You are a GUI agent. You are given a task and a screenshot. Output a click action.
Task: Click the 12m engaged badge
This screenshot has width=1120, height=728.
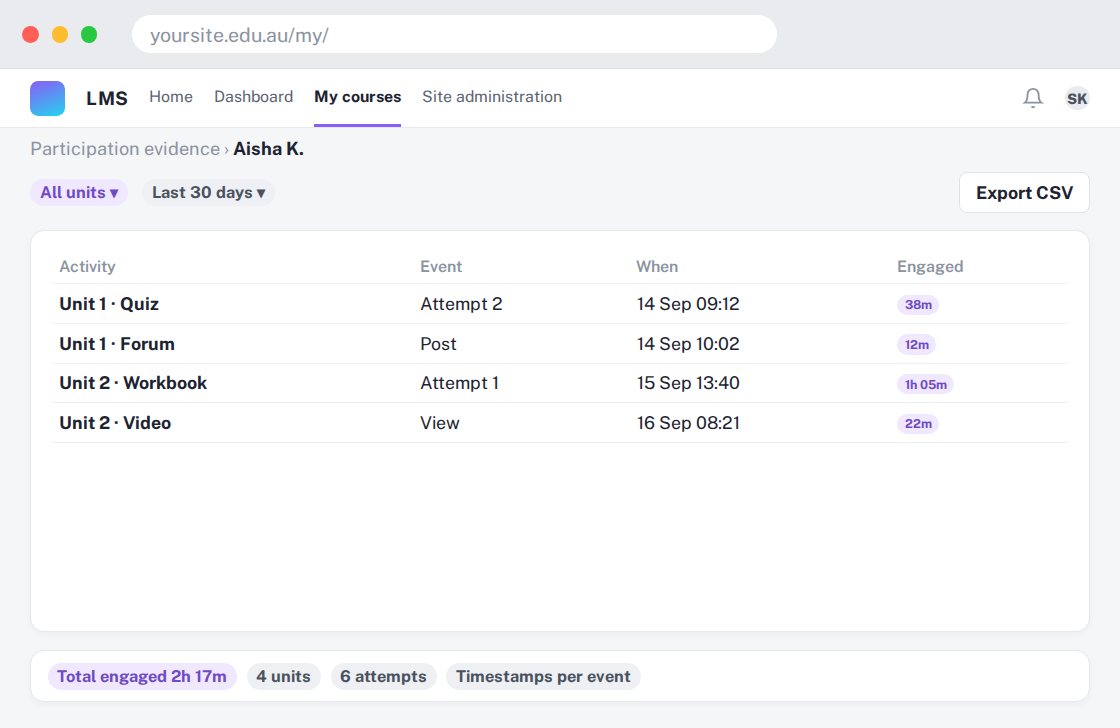pyautogui.click(x=916, y=345)
